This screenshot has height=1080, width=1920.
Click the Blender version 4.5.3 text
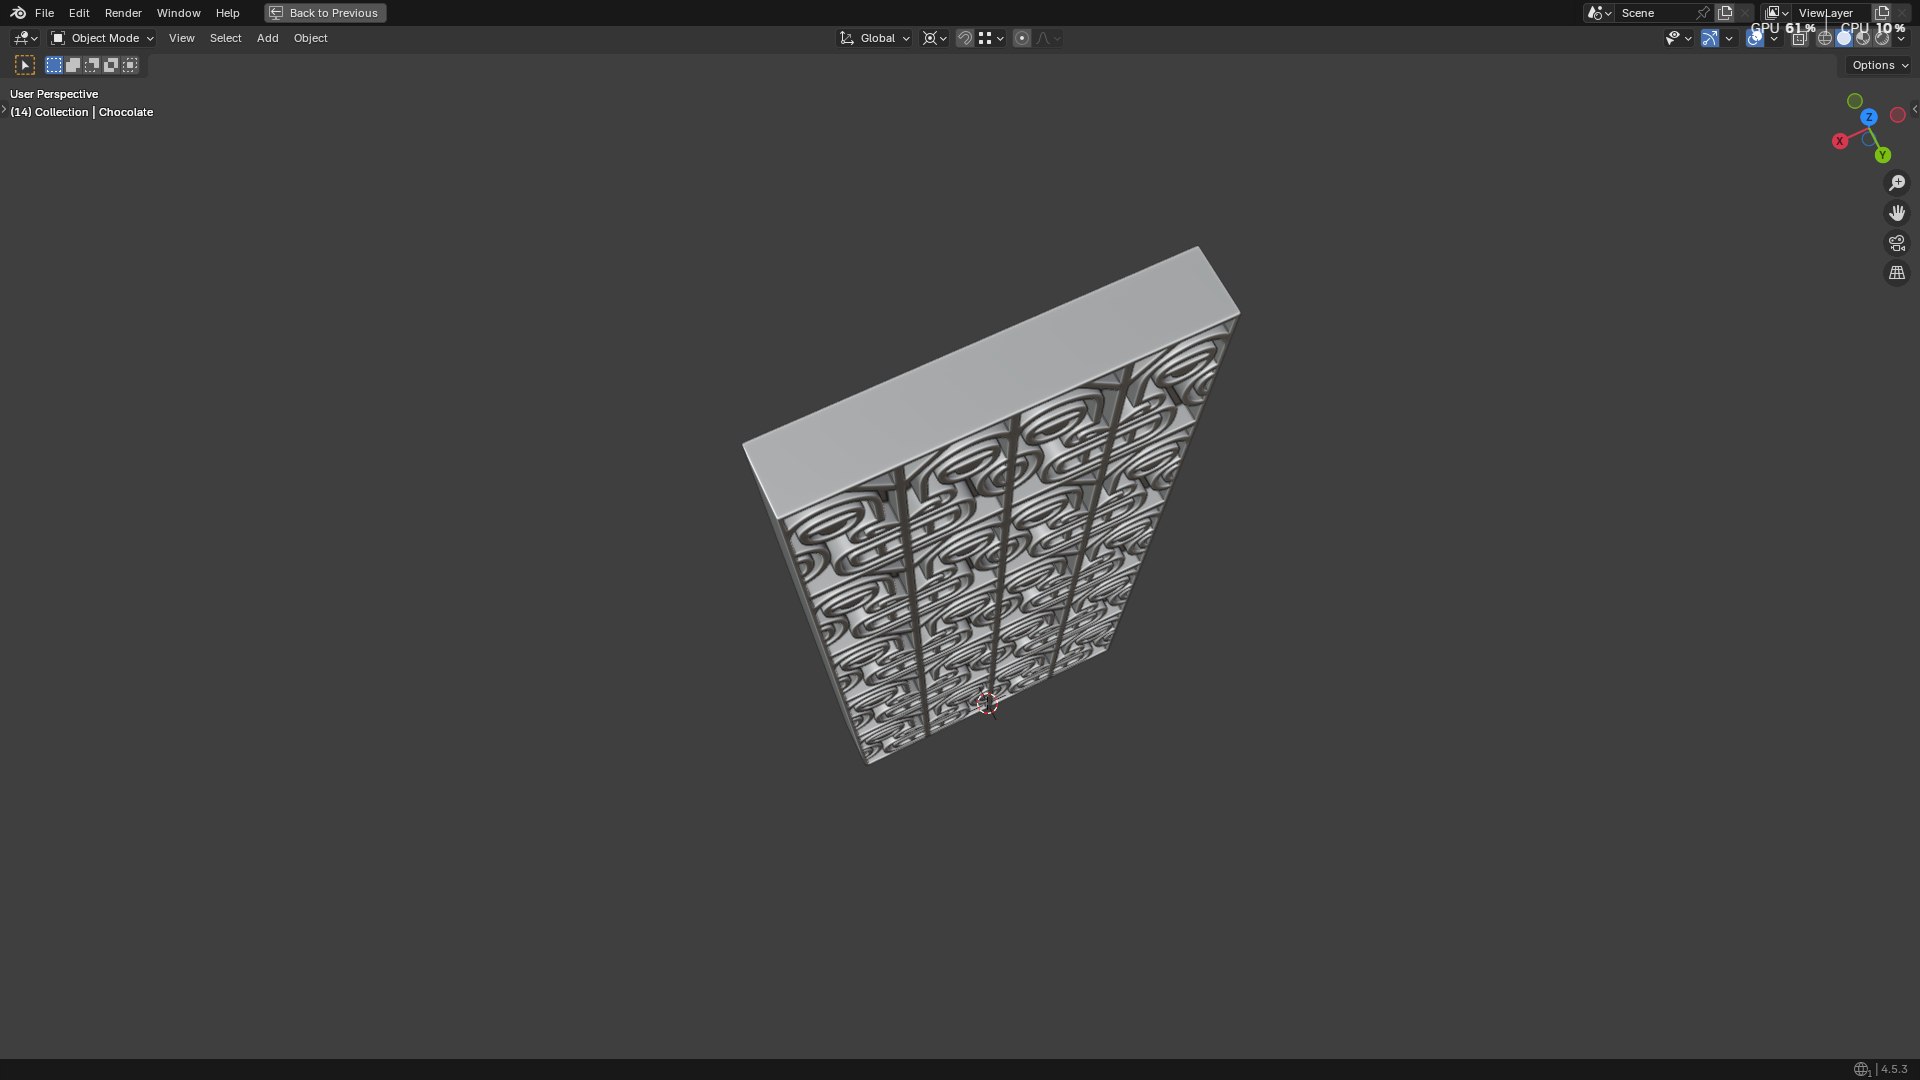(1894, 1069)
